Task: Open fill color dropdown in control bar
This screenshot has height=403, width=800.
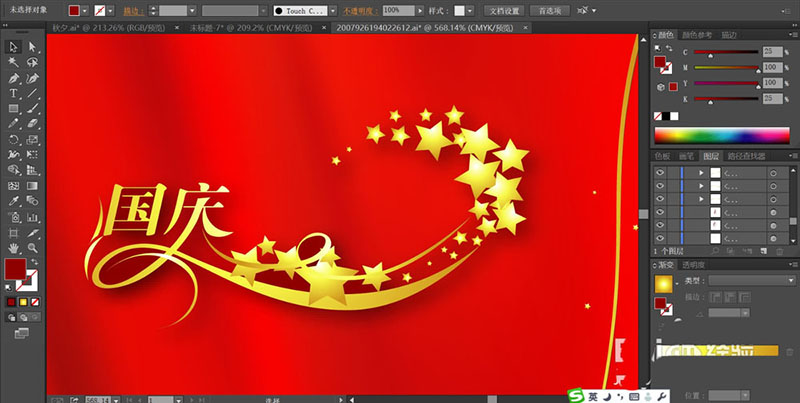Action: 85,10
